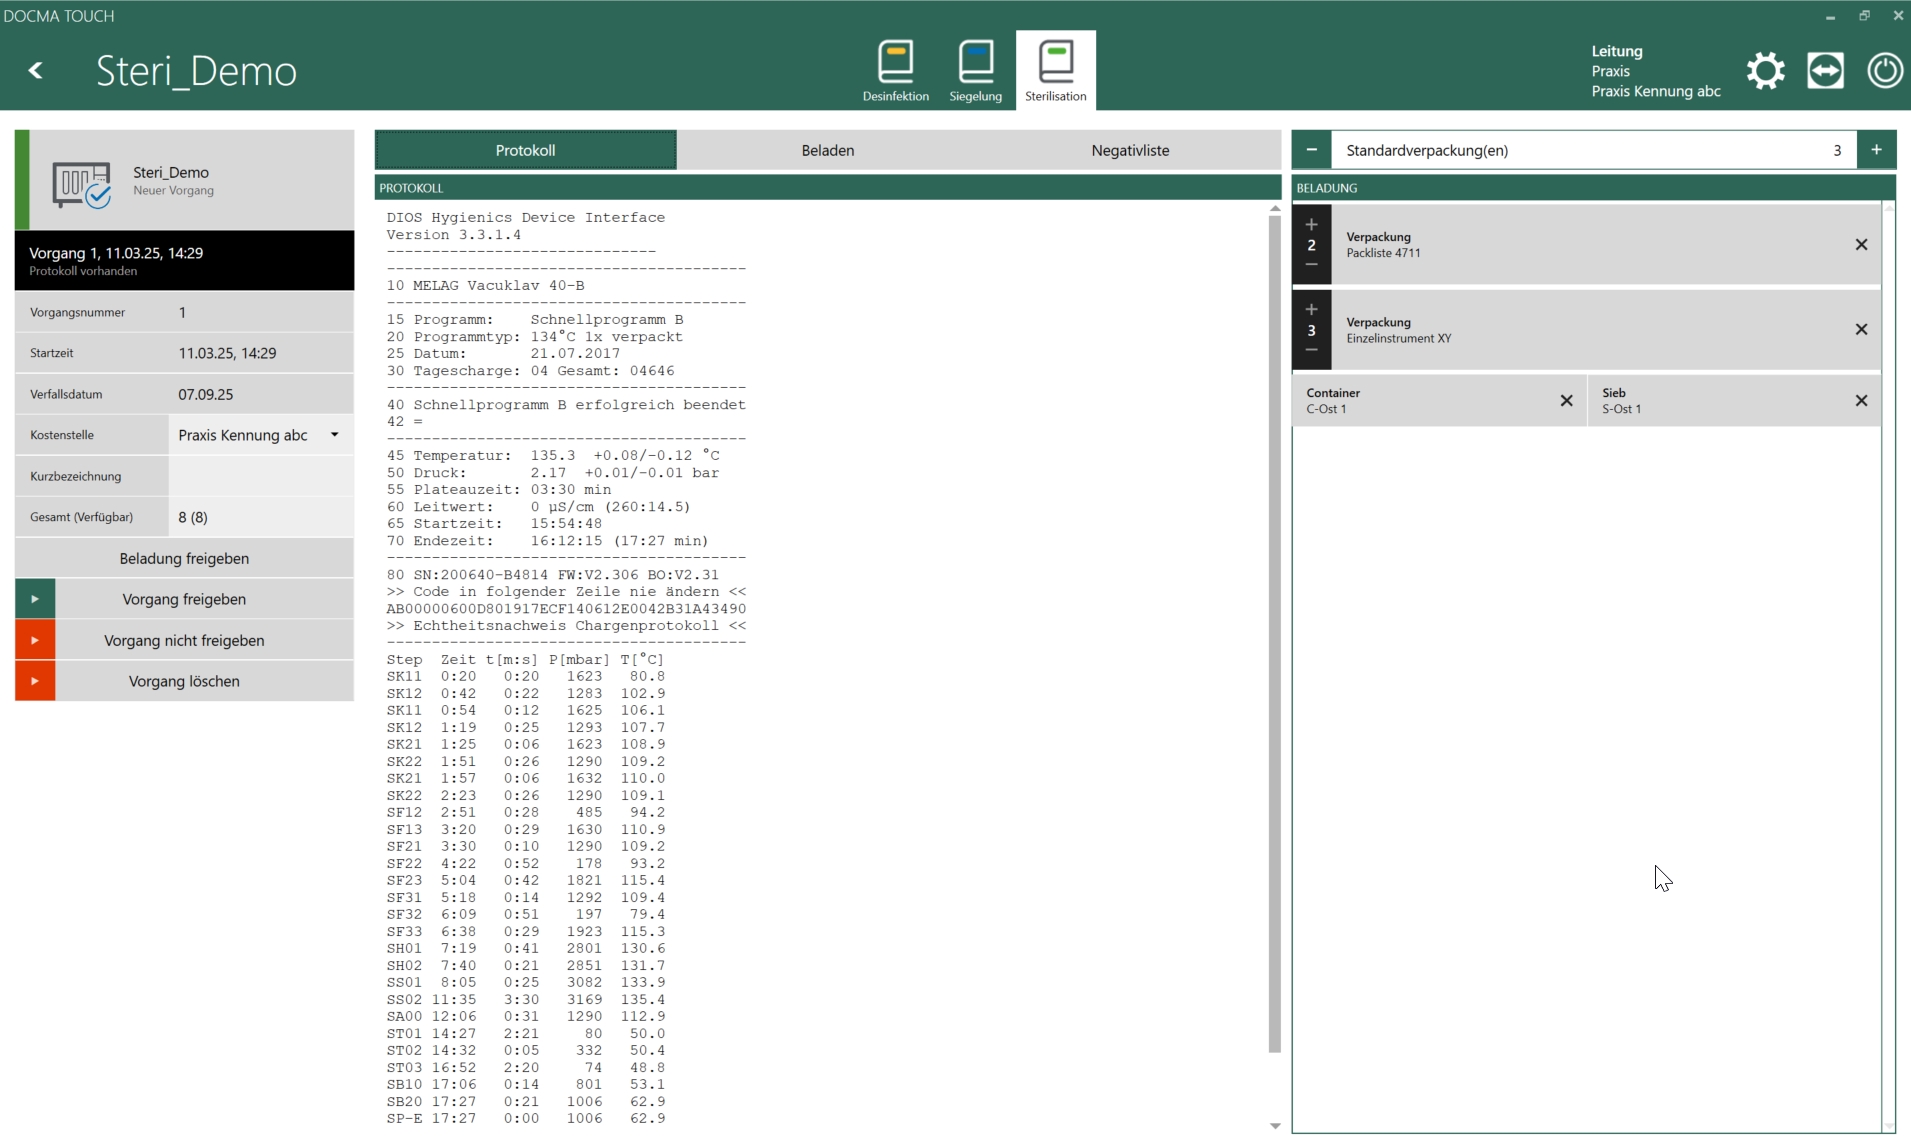This screenshot has width=1911, height=1147.
Task: Increase quantity of Packliste 4711
Action: (x=1311, y=225)
